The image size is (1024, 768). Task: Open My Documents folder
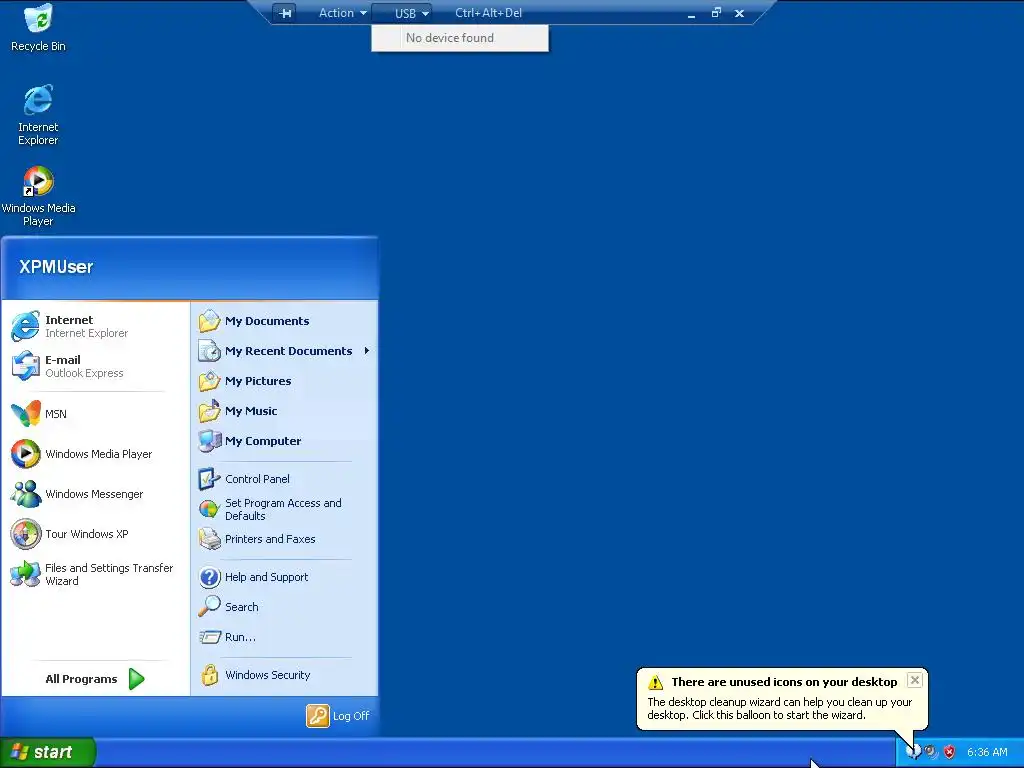(285, 321)
